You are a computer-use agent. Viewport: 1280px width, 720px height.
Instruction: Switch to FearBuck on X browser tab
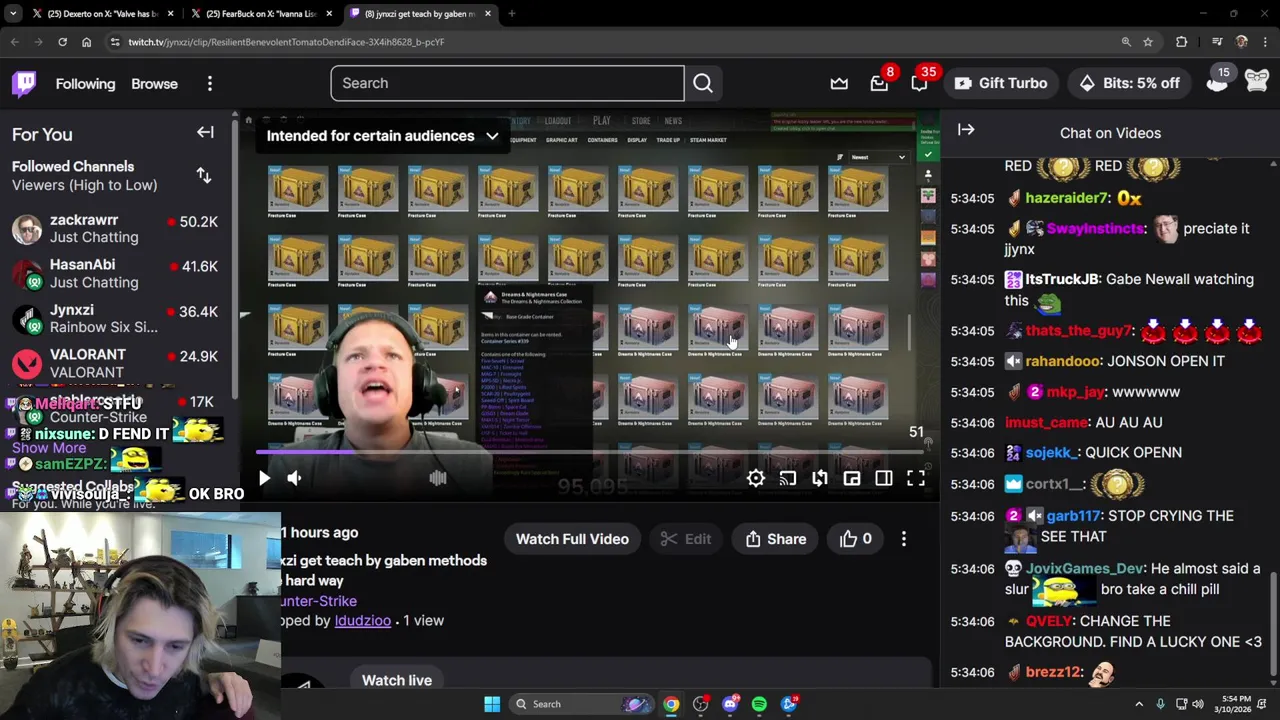click(x=262, y=14)
